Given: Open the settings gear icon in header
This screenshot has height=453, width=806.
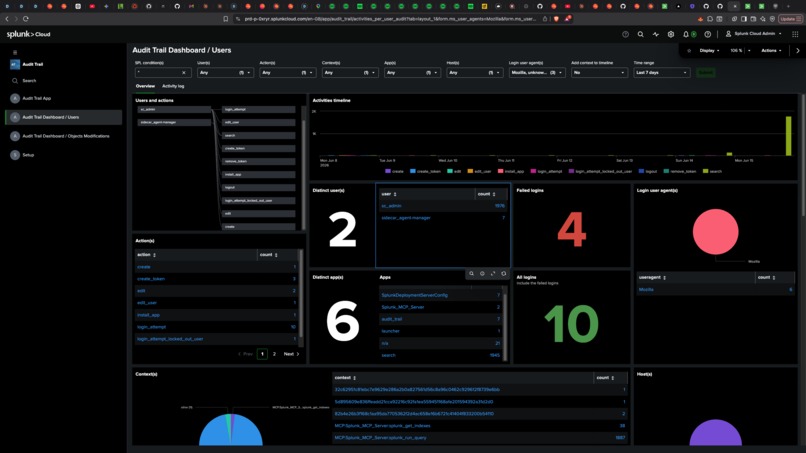Looking at the screenshot, I should 671,34.
